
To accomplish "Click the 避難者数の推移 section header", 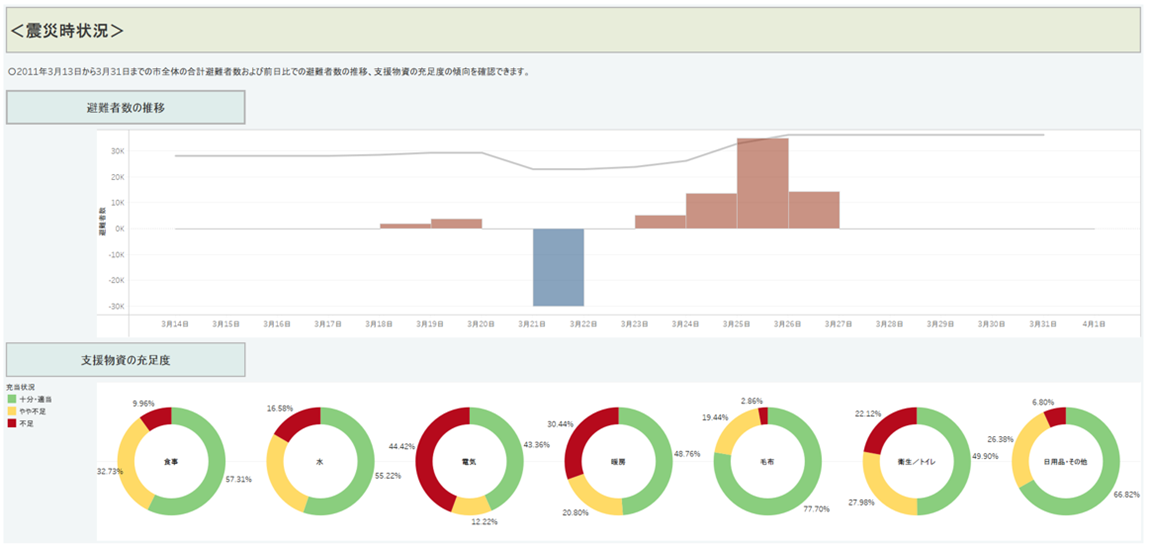I will (x=126, y=107).
